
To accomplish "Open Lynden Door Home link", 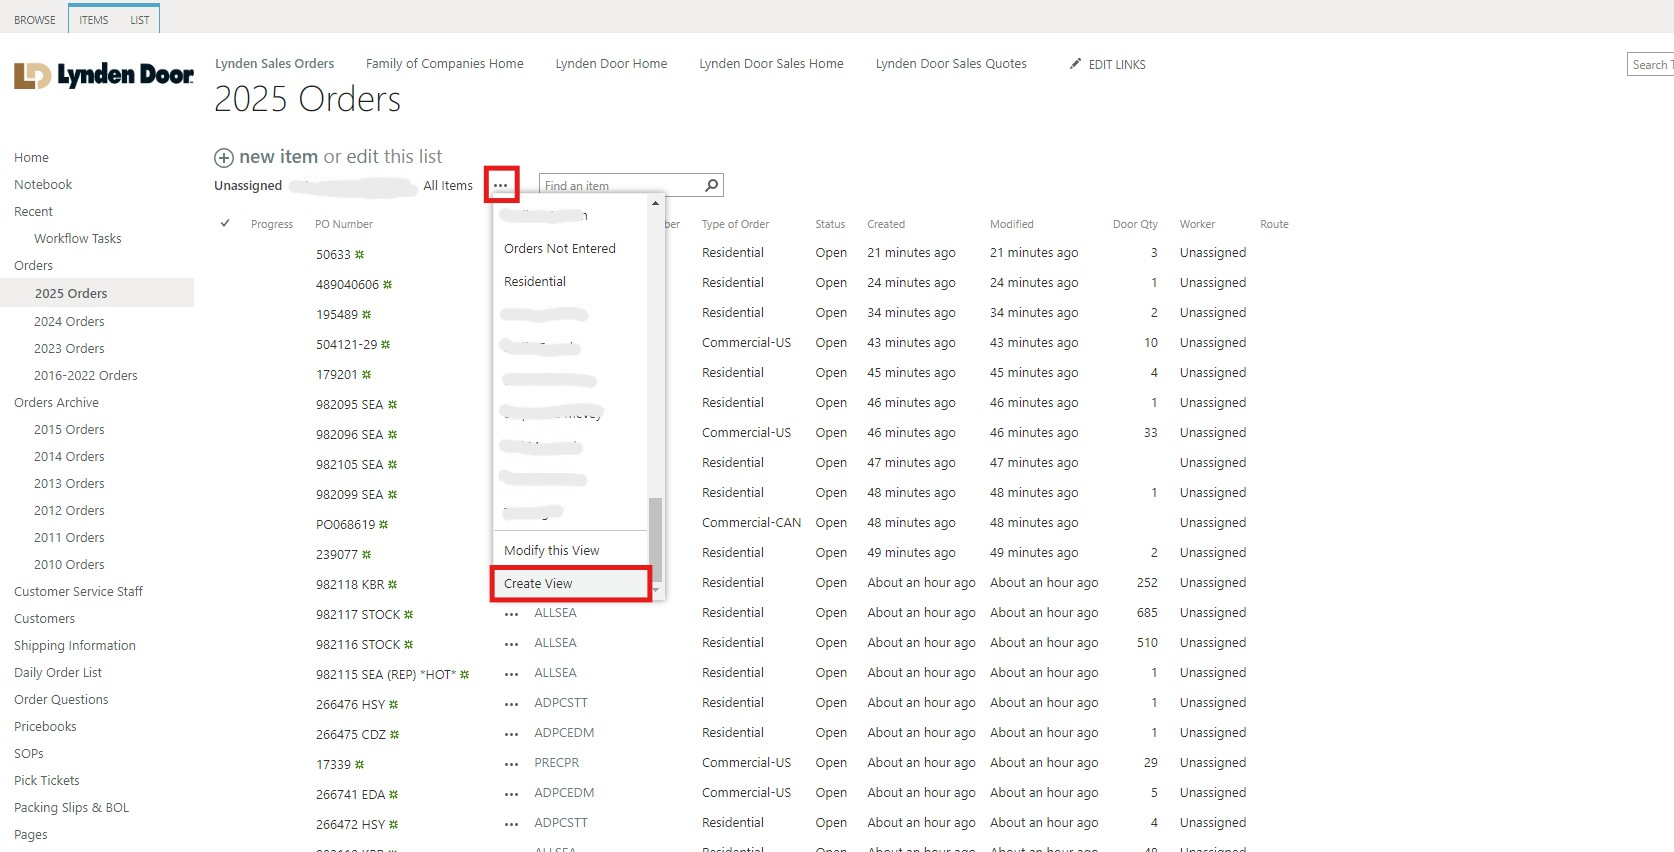I will coord(611,63).
